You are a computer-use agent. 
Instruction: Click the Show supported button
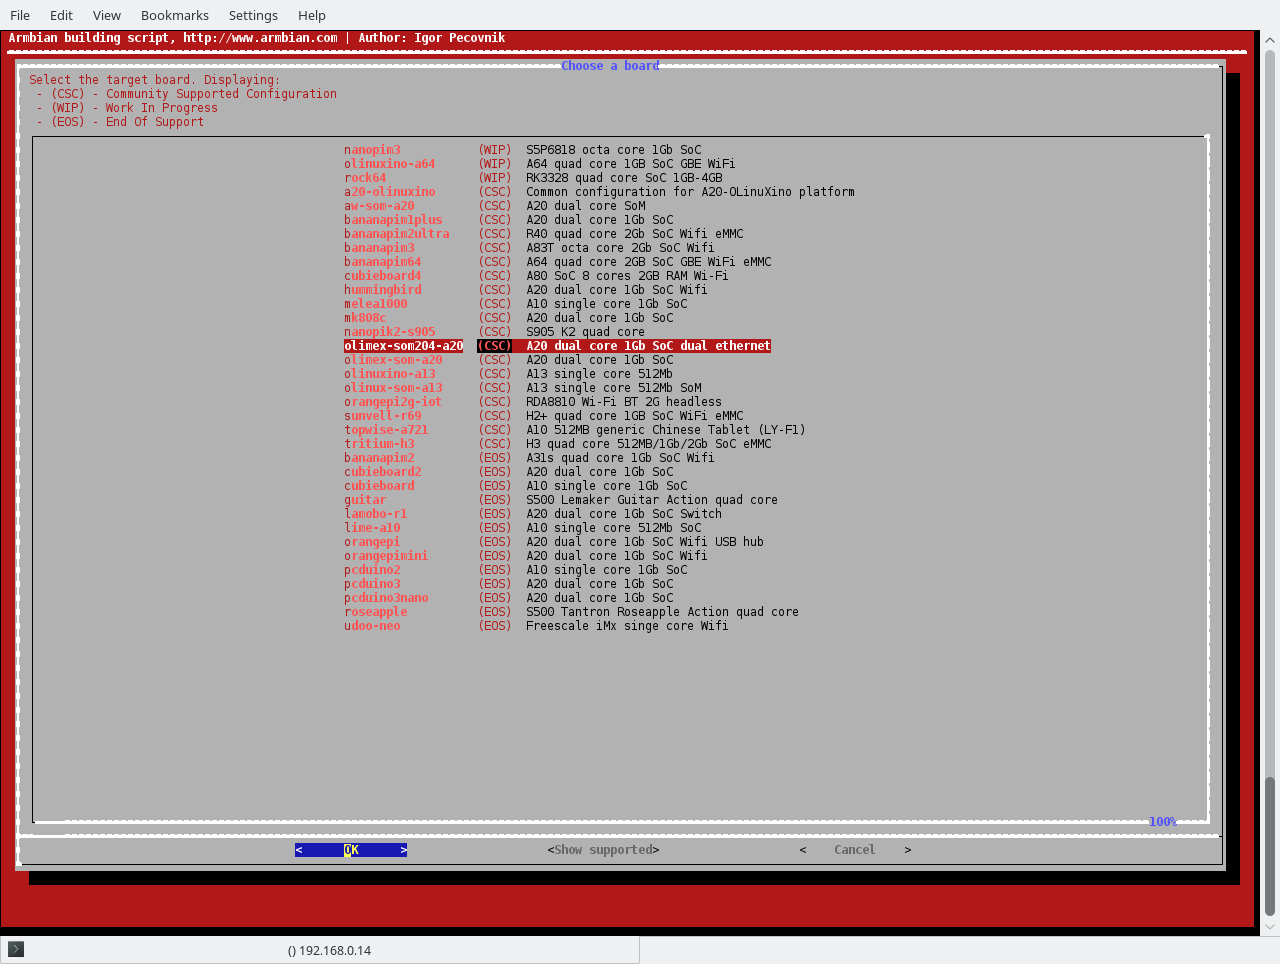(603, 850)
